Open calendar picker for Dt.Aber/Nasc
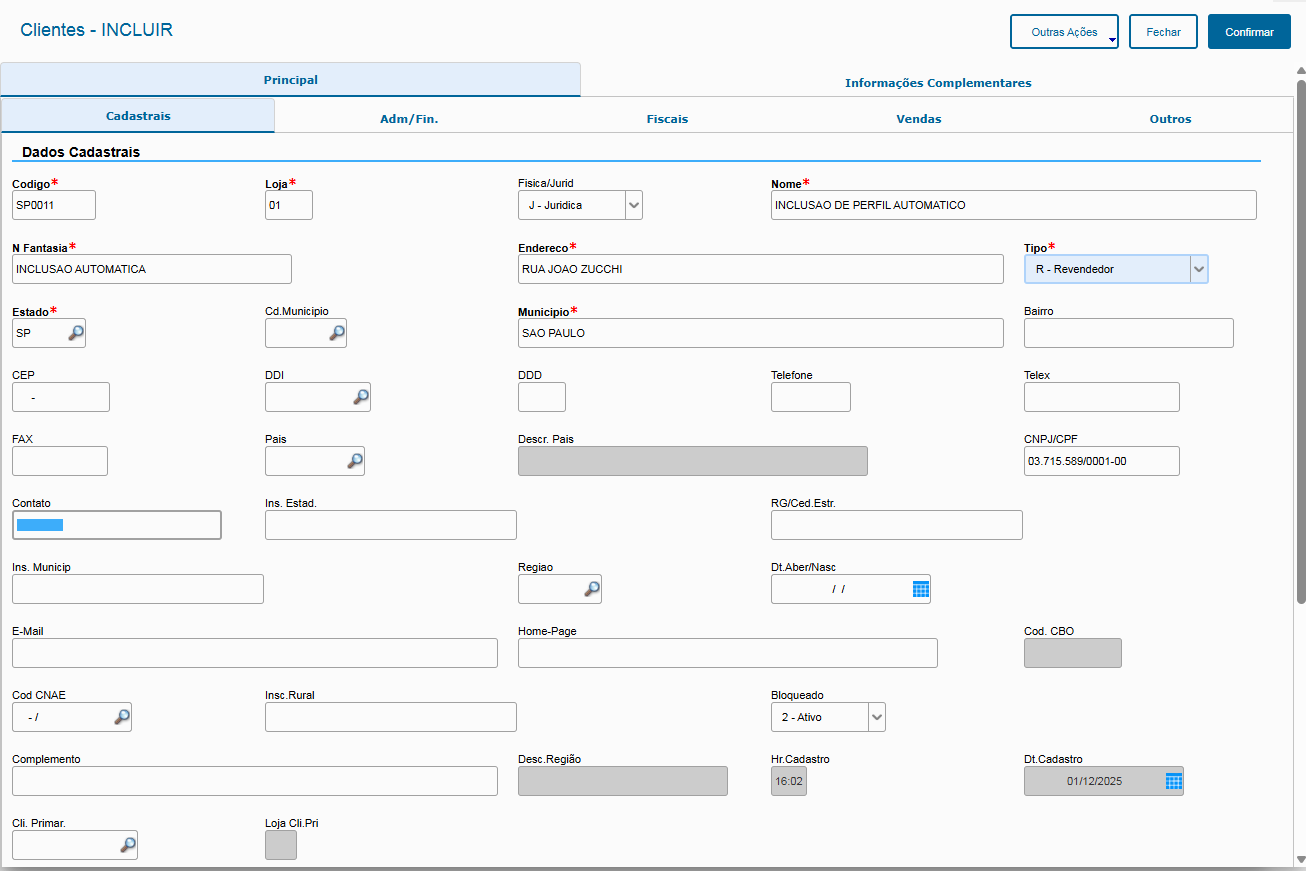This screenshot has height=871, width=1306. click(921, 589)
